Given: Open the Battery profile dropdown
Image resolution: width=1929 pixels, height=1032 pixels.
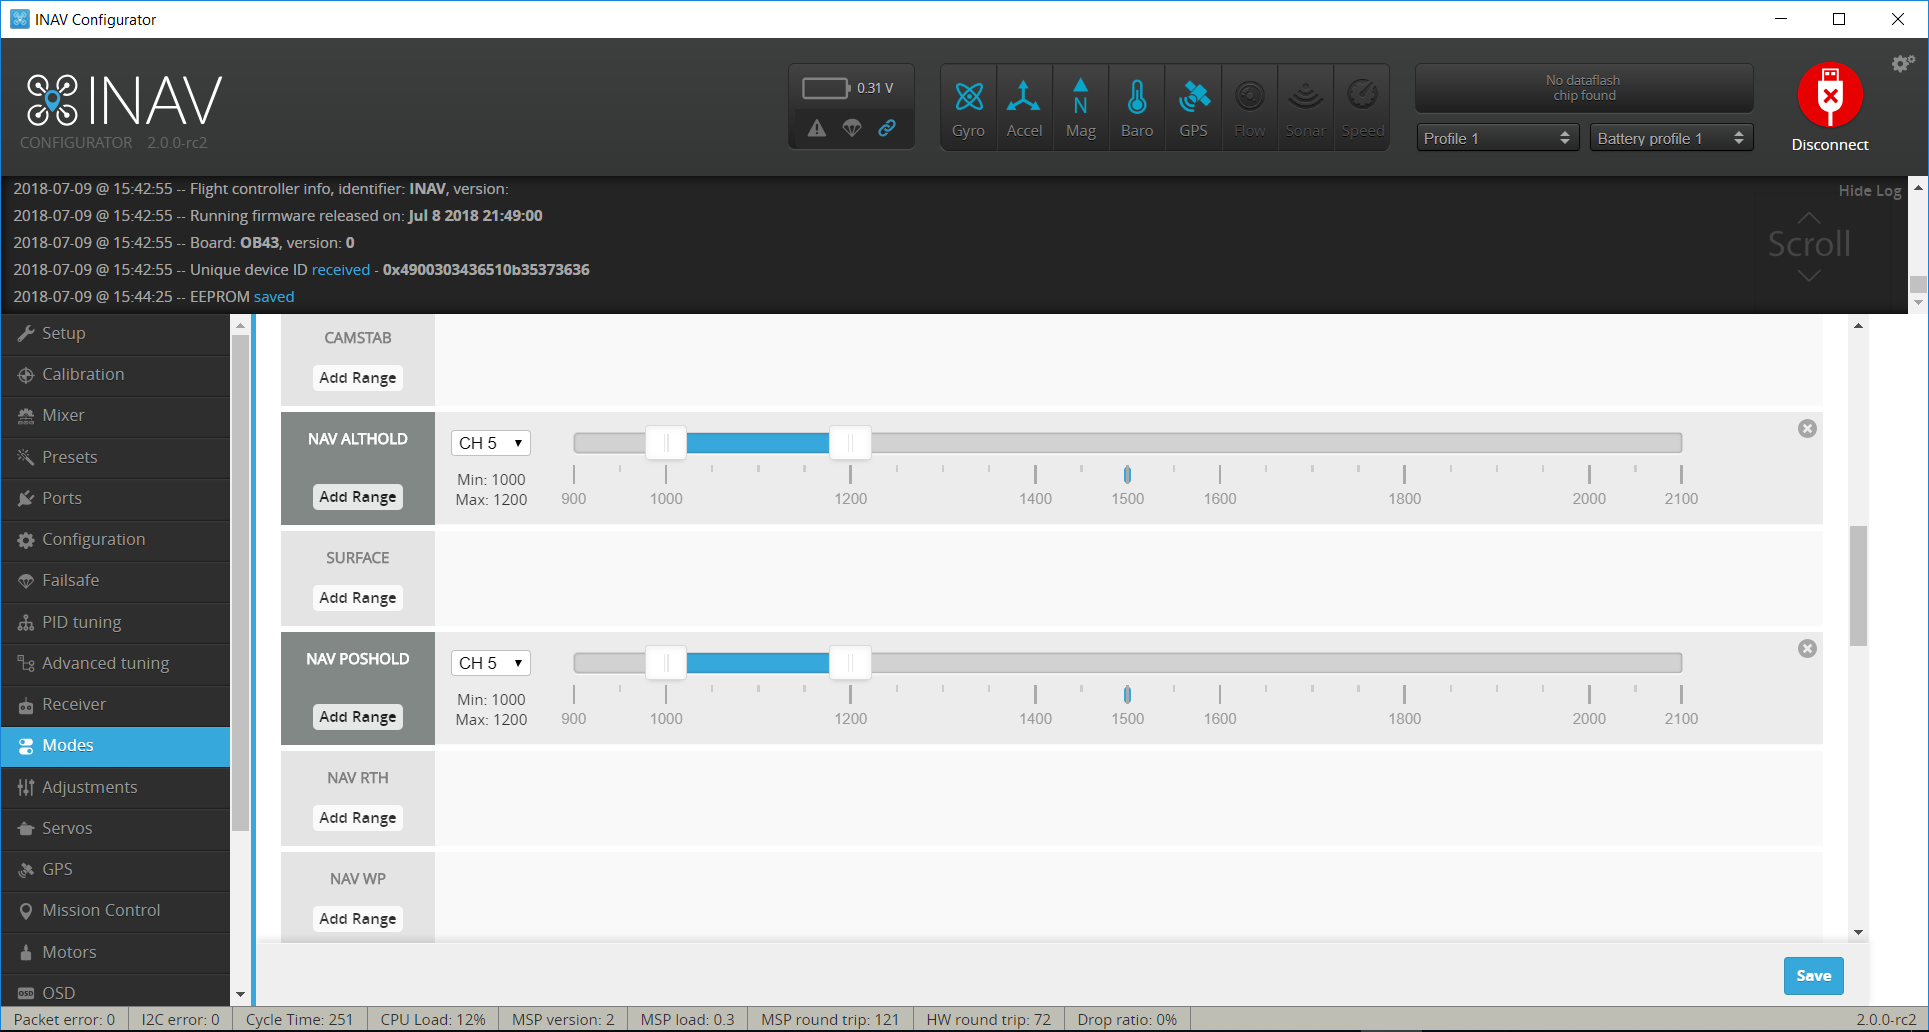Looking at the screenshot, I should (1670, 137).
